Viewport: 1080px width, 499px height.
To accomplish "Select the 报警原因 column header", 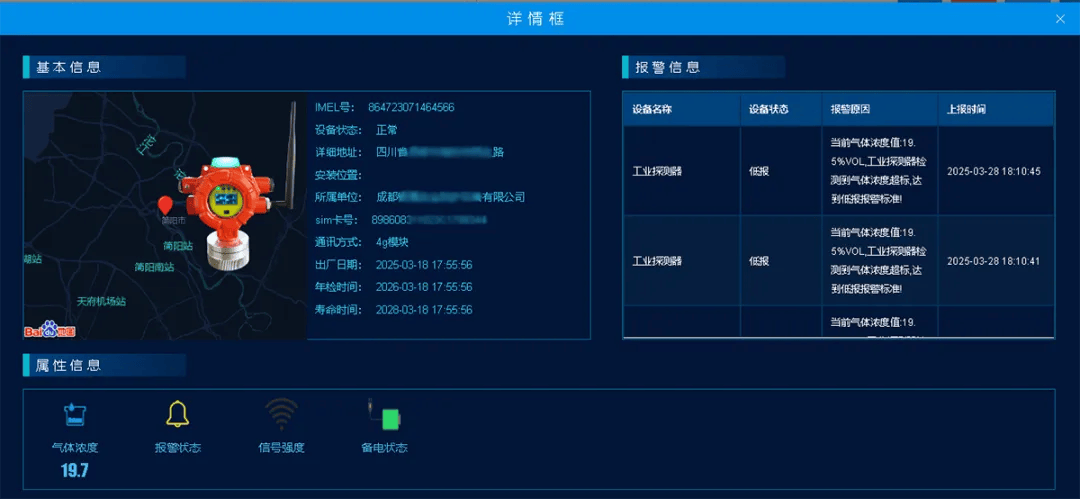I will [x=850, y=109].
